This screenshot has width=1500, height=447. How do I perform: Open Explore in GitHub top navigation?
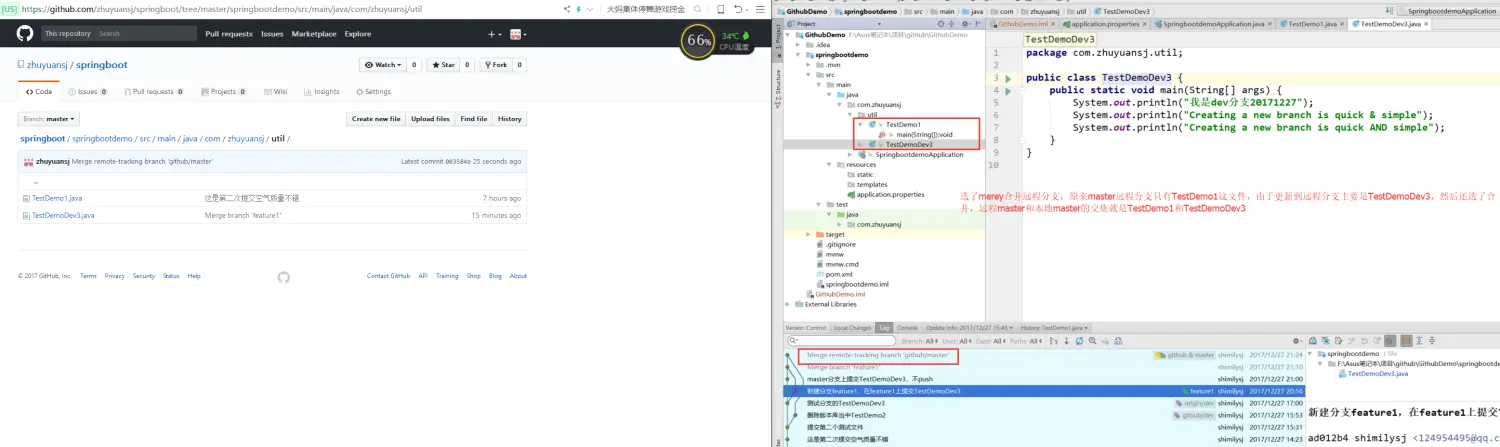pyautogui.click(x=358, y=34)
